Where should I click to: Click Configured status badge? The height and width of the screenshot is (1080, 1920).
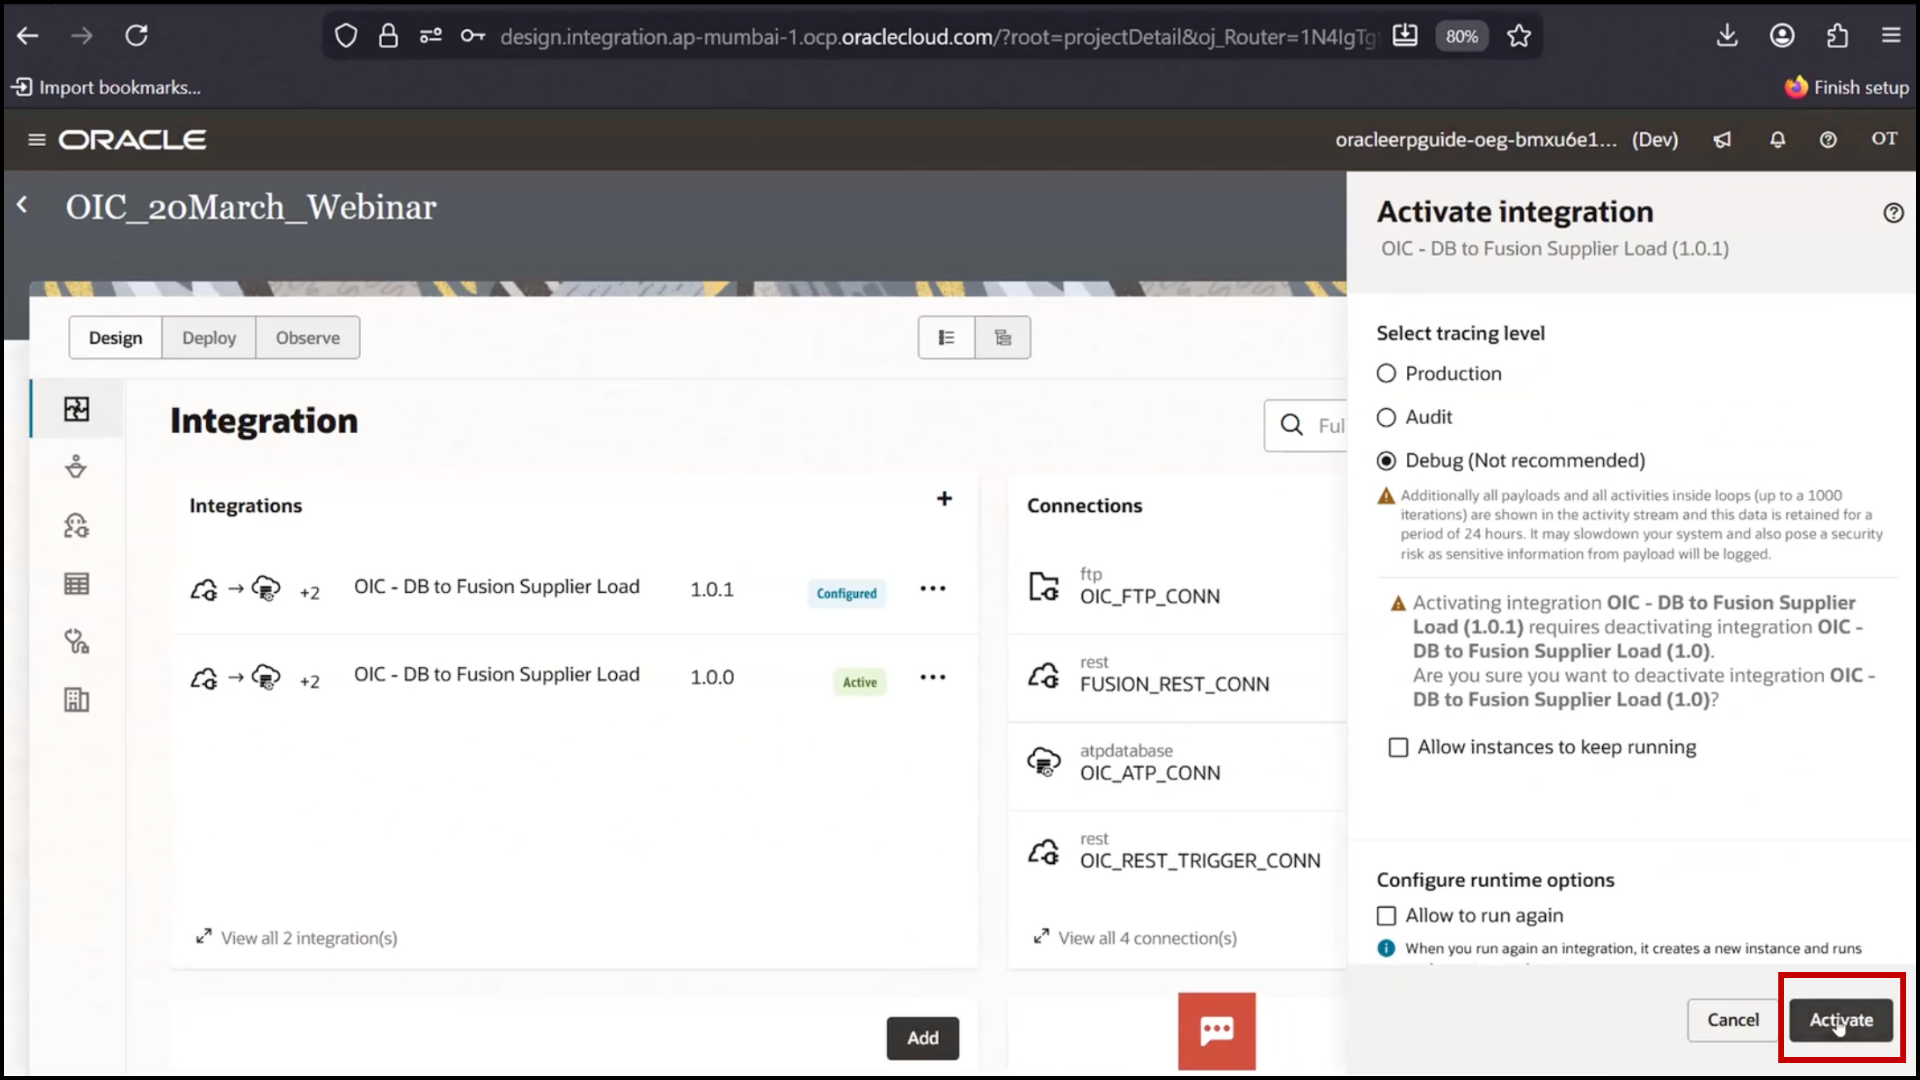(846, 594)
